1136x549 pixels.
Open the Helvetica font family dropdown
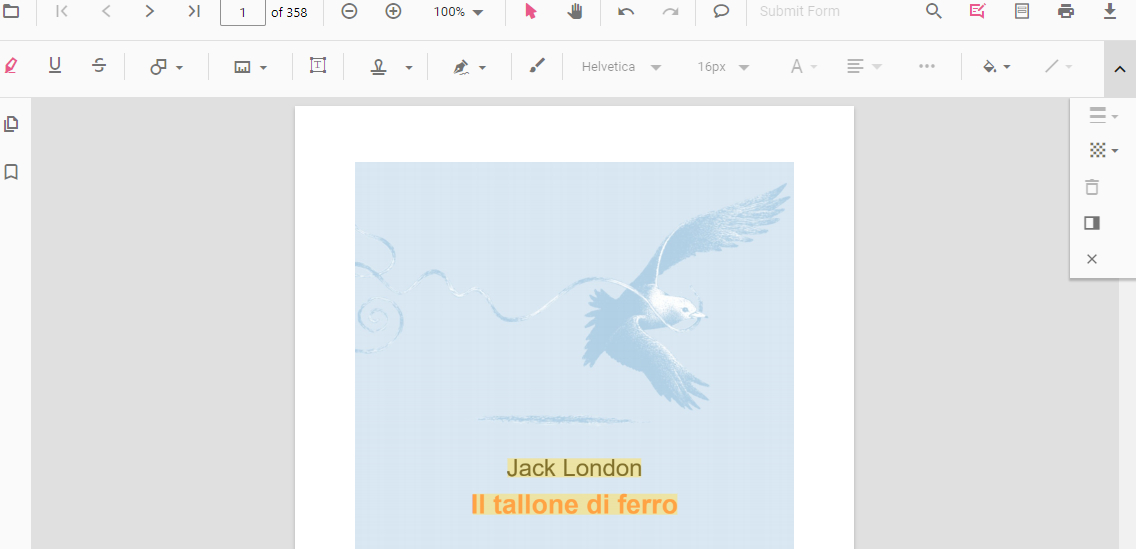622,67
